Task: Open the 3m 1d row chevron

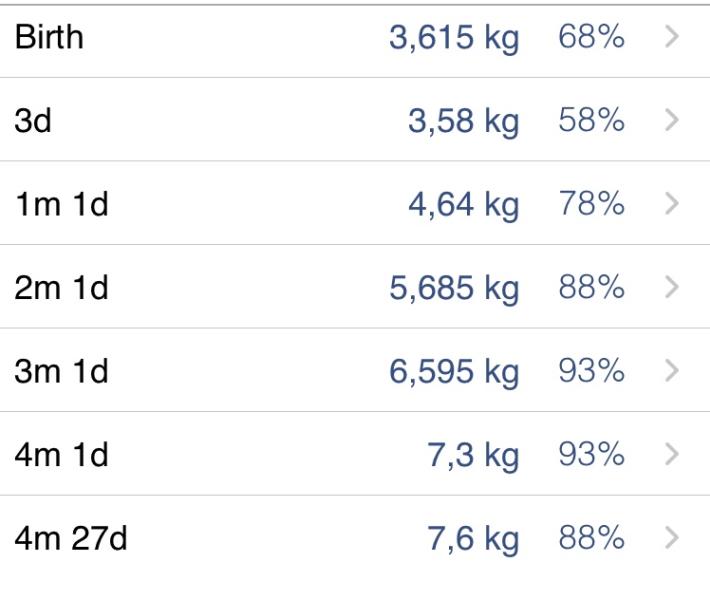Action: [x=672, y=371]
